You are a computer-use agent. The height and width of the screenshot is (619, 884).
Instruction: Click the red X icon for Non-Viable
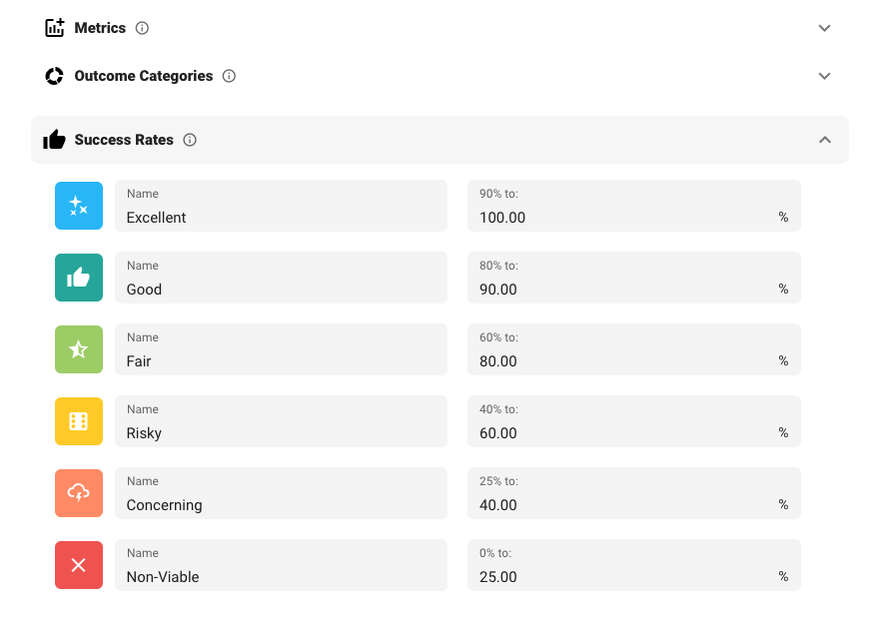pyautogui.click(x=78, y=566)
